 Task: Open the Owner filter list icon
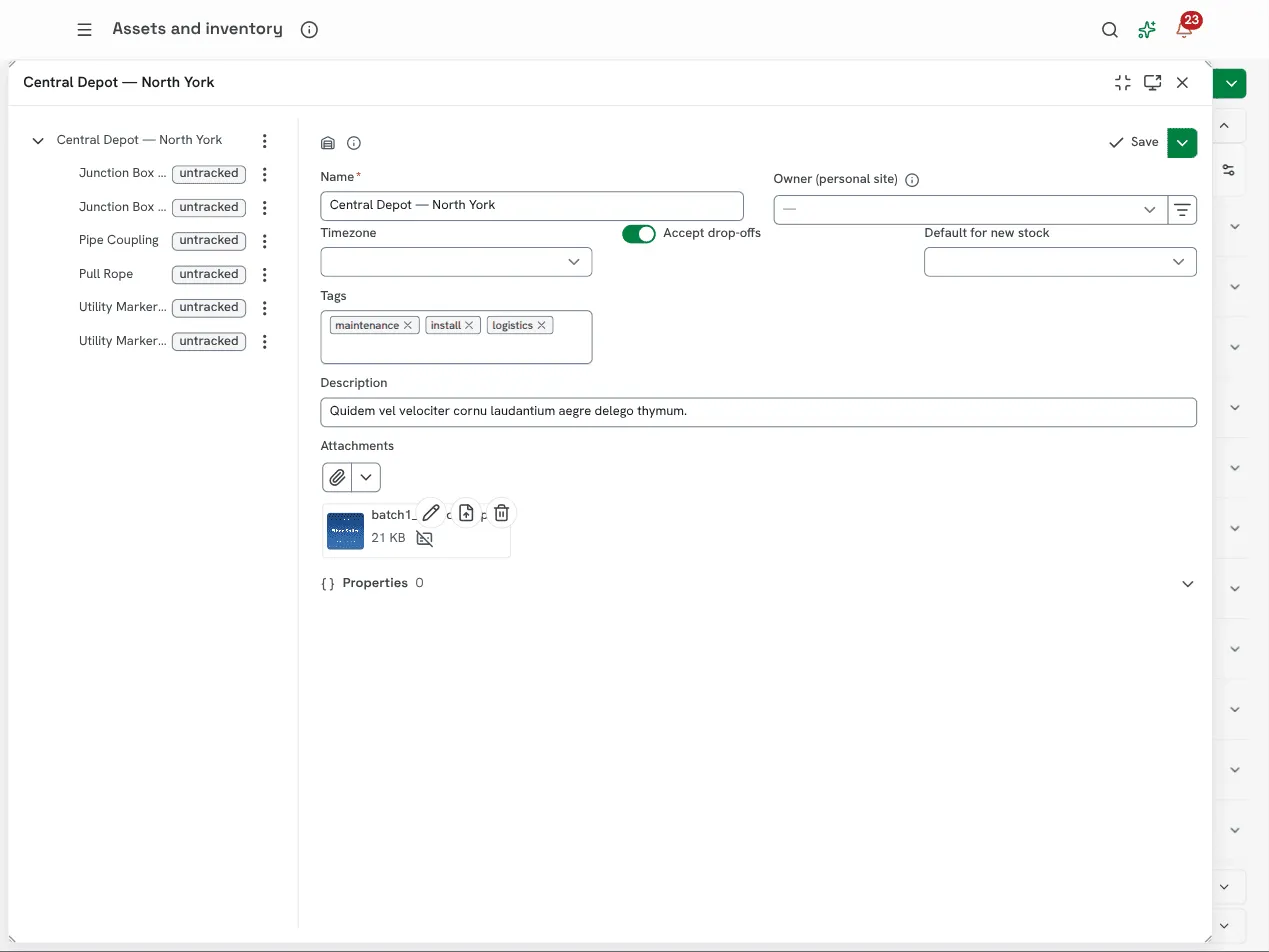tap(1182, 210)
